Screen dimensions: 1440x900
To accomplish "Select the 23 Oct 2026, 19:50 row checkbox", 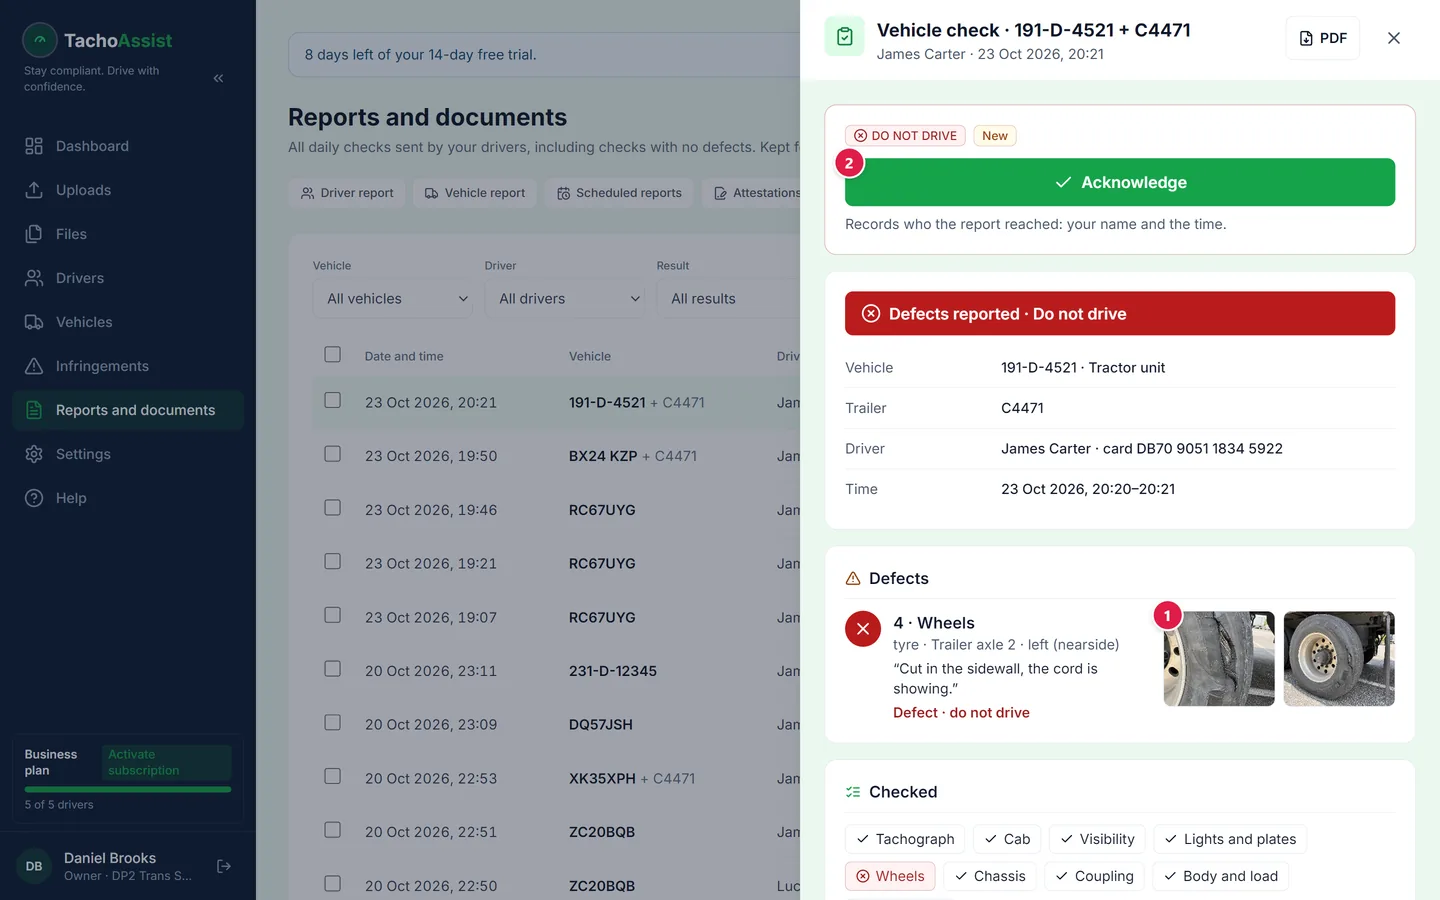I will (x=333, y=454).
